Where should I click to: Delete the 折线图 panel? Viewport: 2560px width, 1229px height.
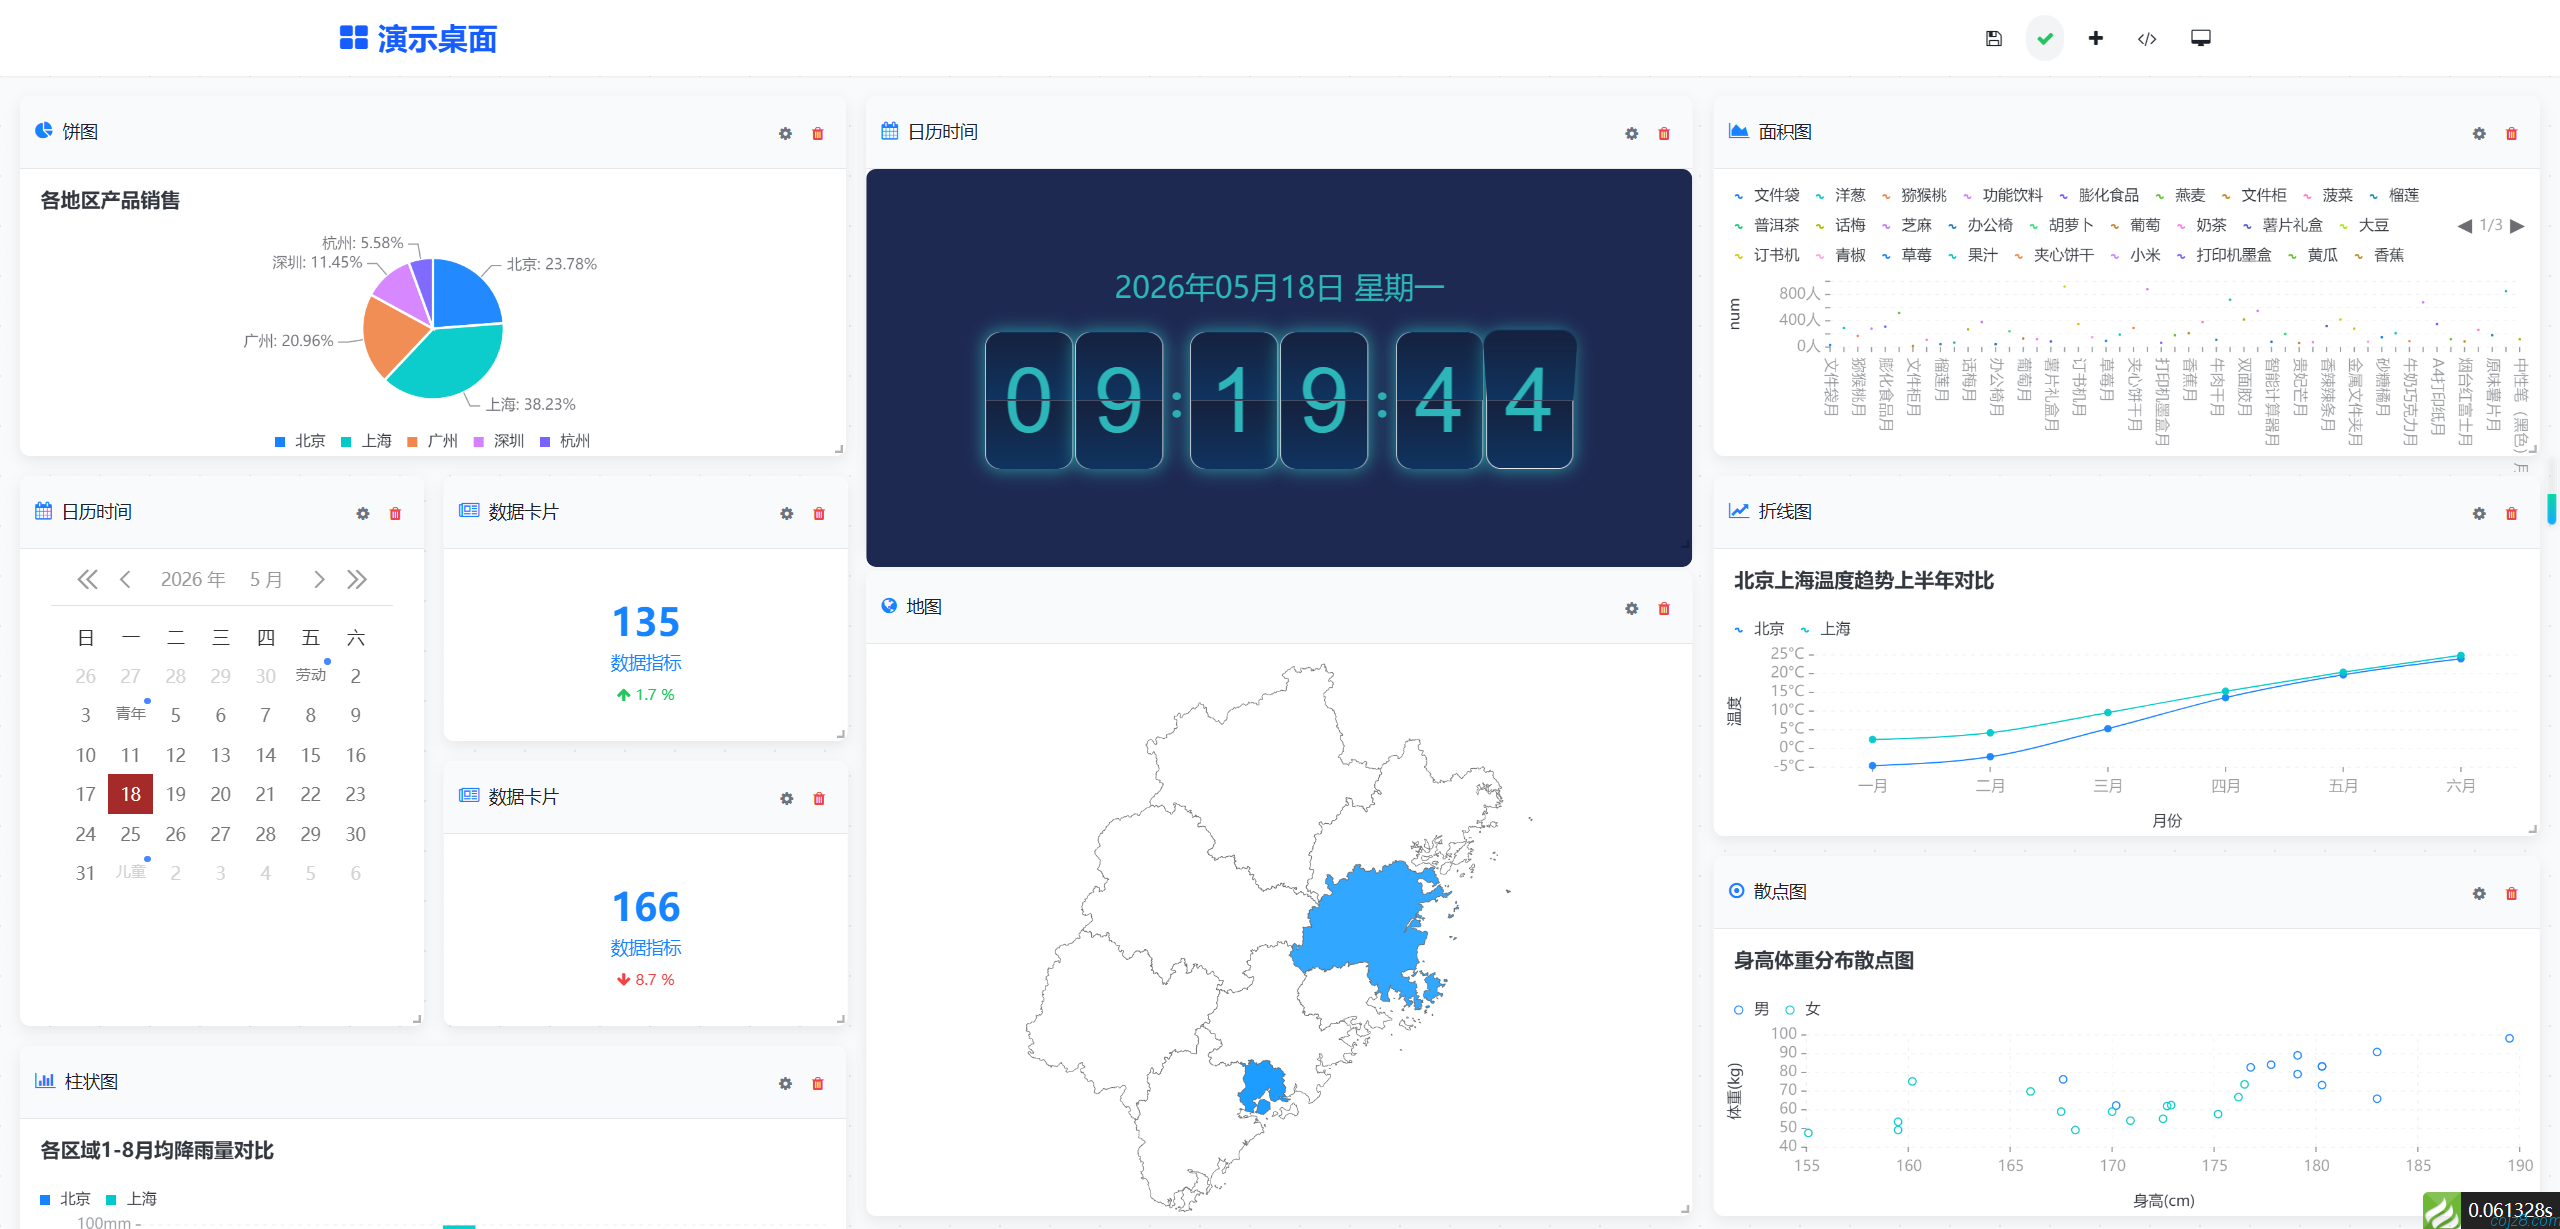[2511, 513]
